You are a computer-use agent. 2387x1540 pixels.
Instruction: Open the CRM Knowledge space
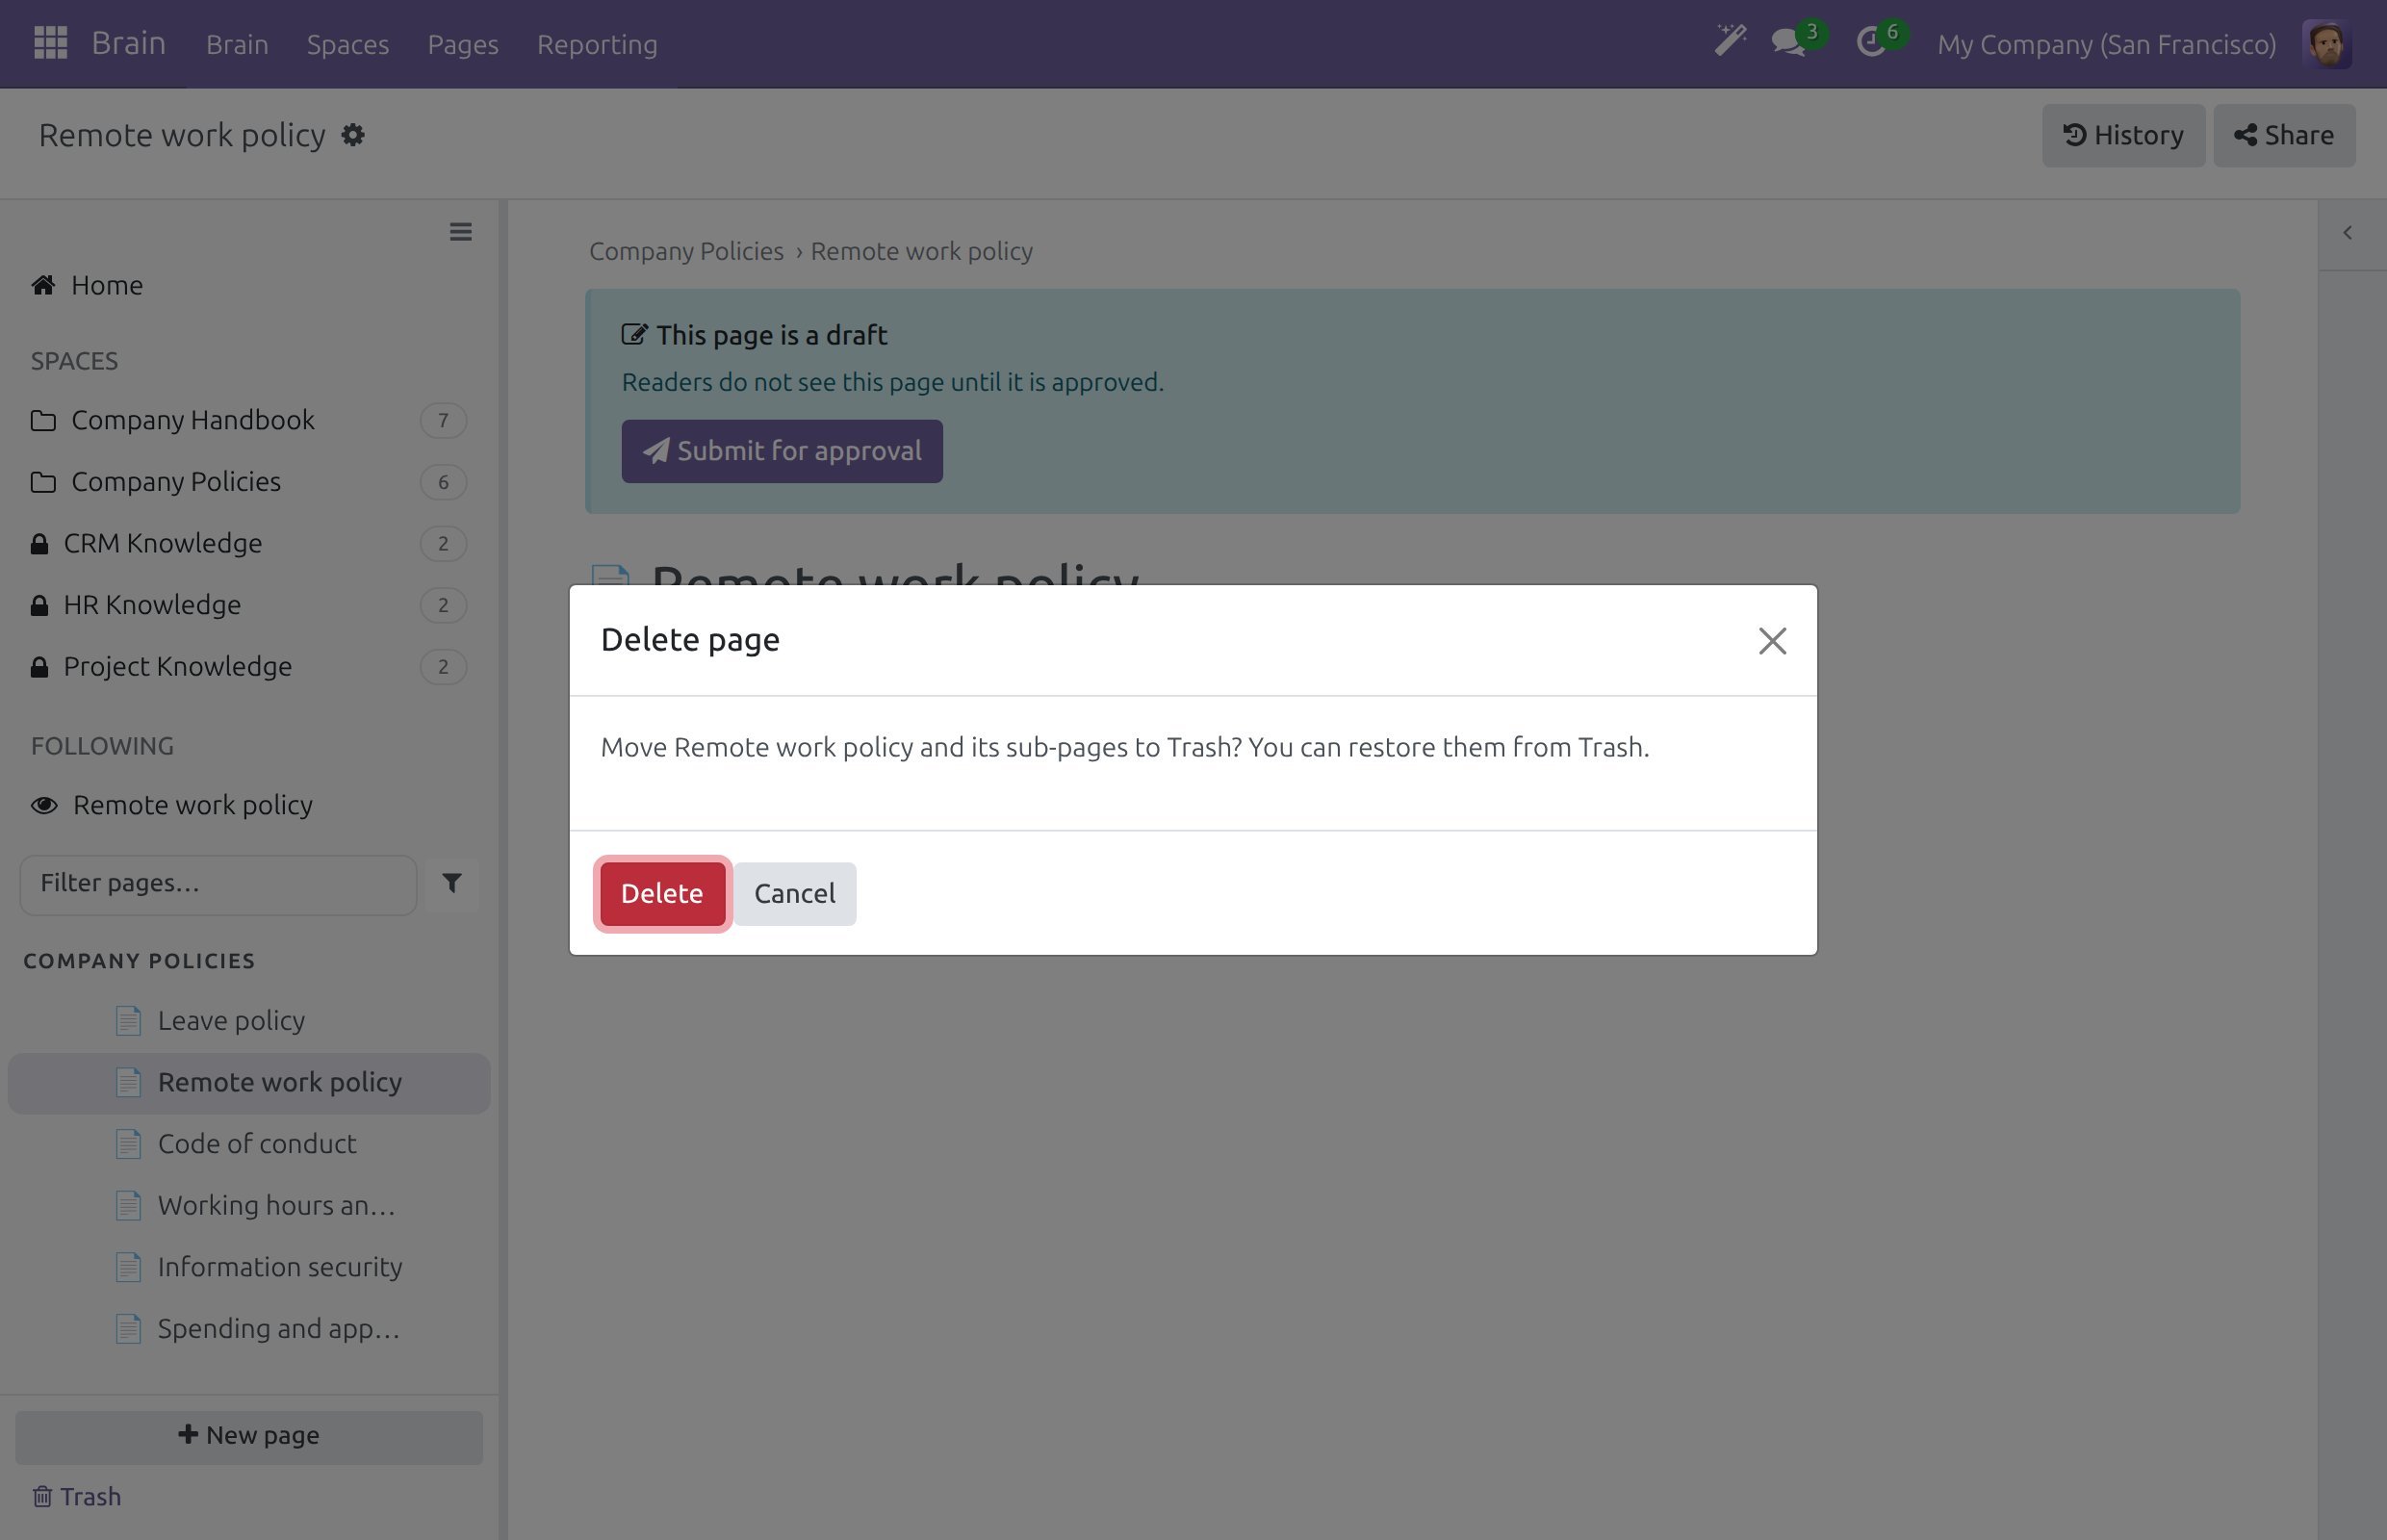(249, 544)
